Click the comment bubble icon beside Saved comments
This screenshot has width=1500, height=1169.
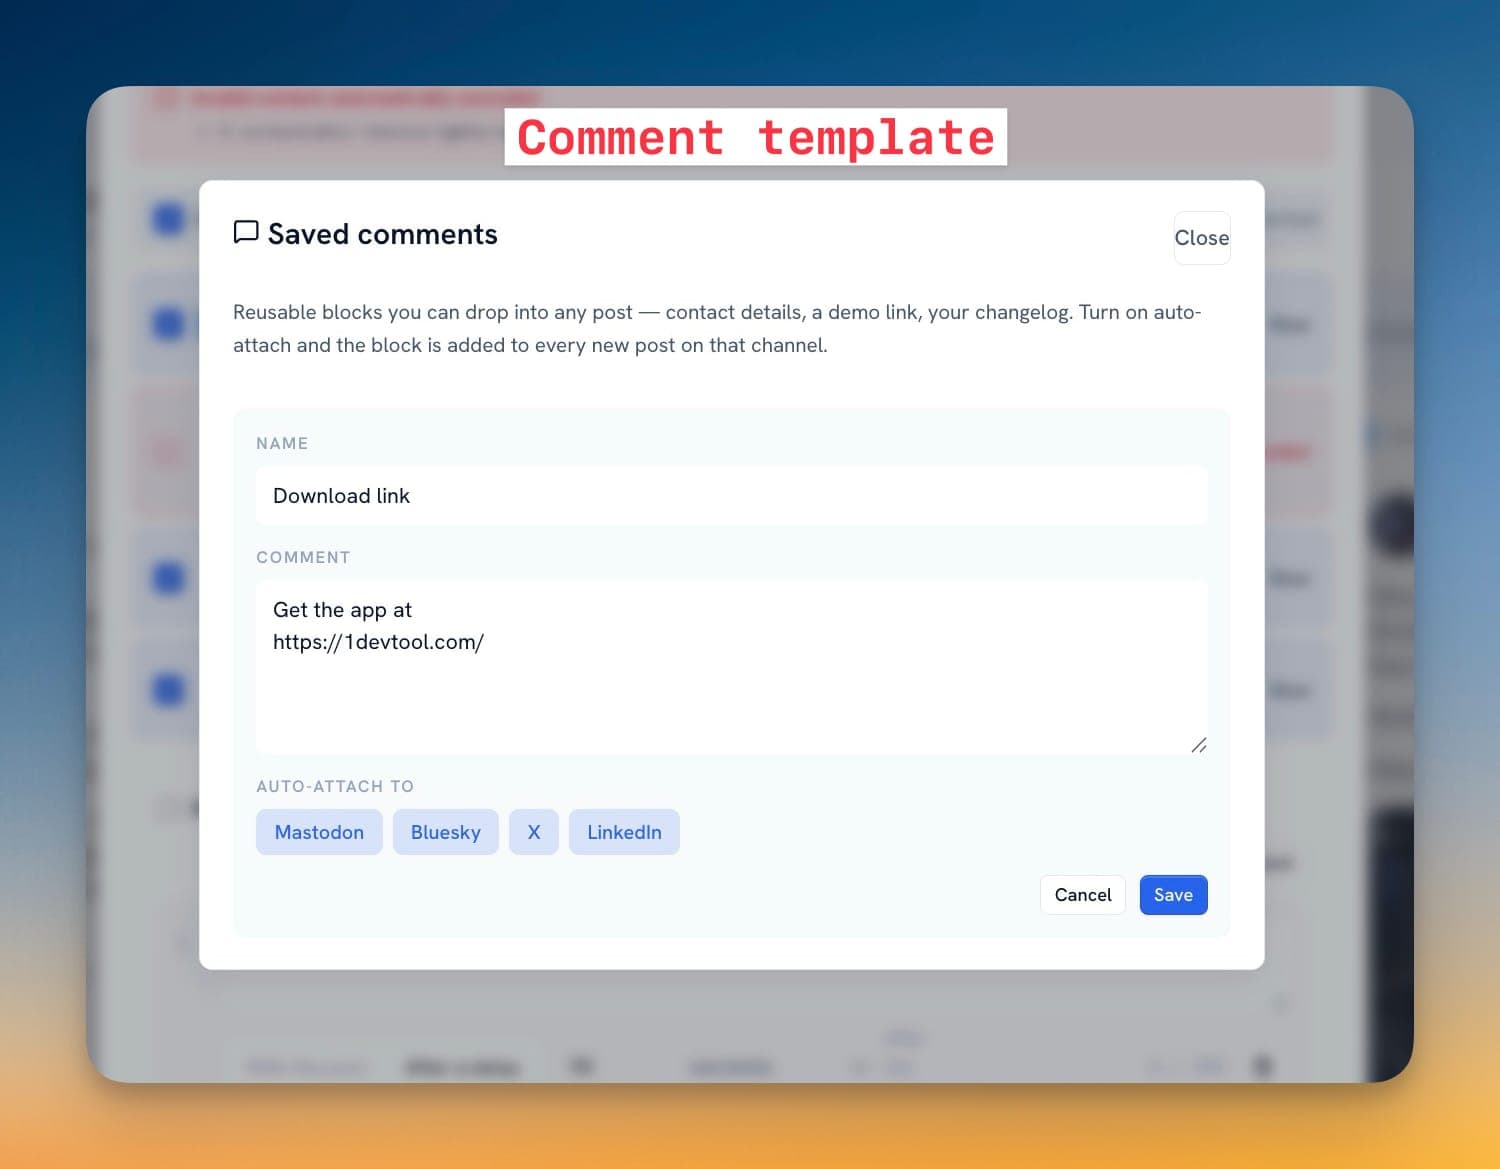pos(246,233)
